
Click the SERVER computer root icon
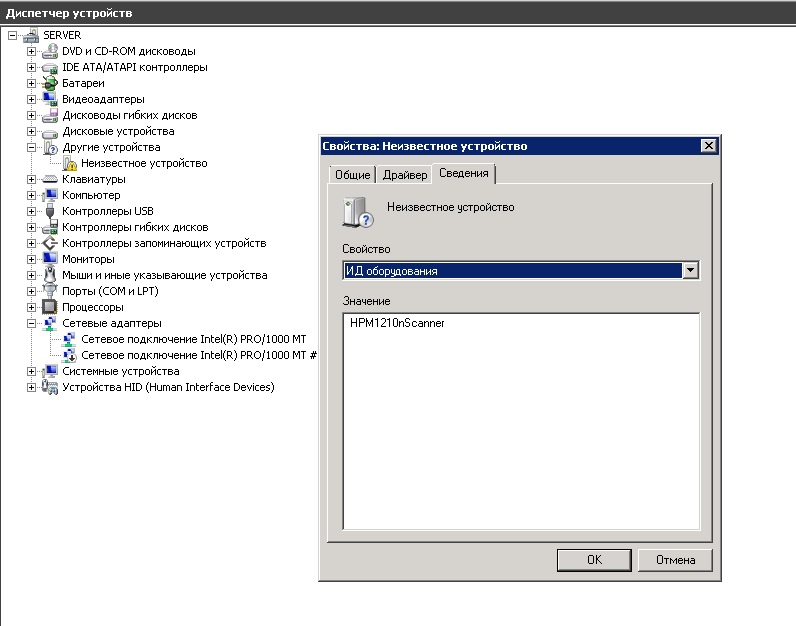(x=30, y=35)
